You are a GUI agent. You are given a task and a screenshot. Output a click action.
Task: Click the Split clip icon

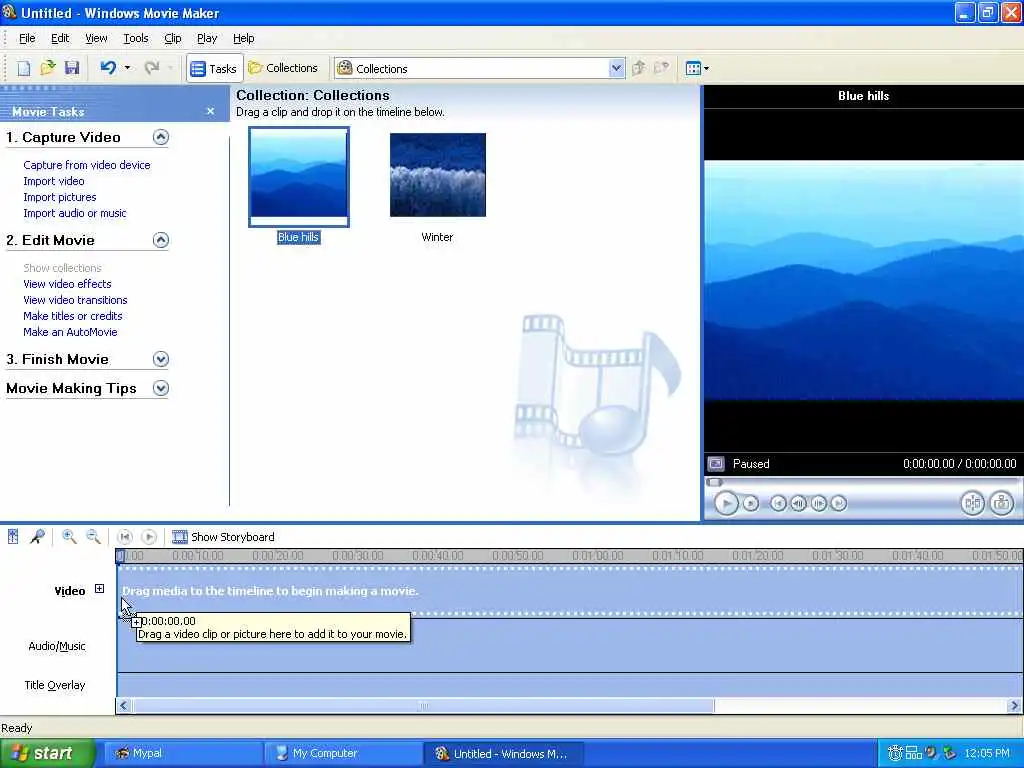972,504
